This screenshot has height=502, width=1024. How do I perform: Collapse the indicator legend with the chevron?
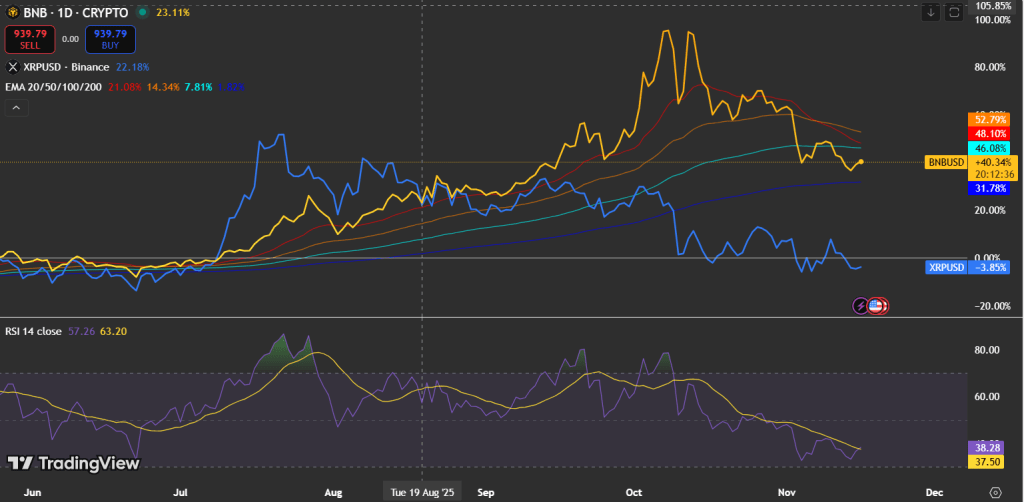pyautogui.click(x=16, y=108)
